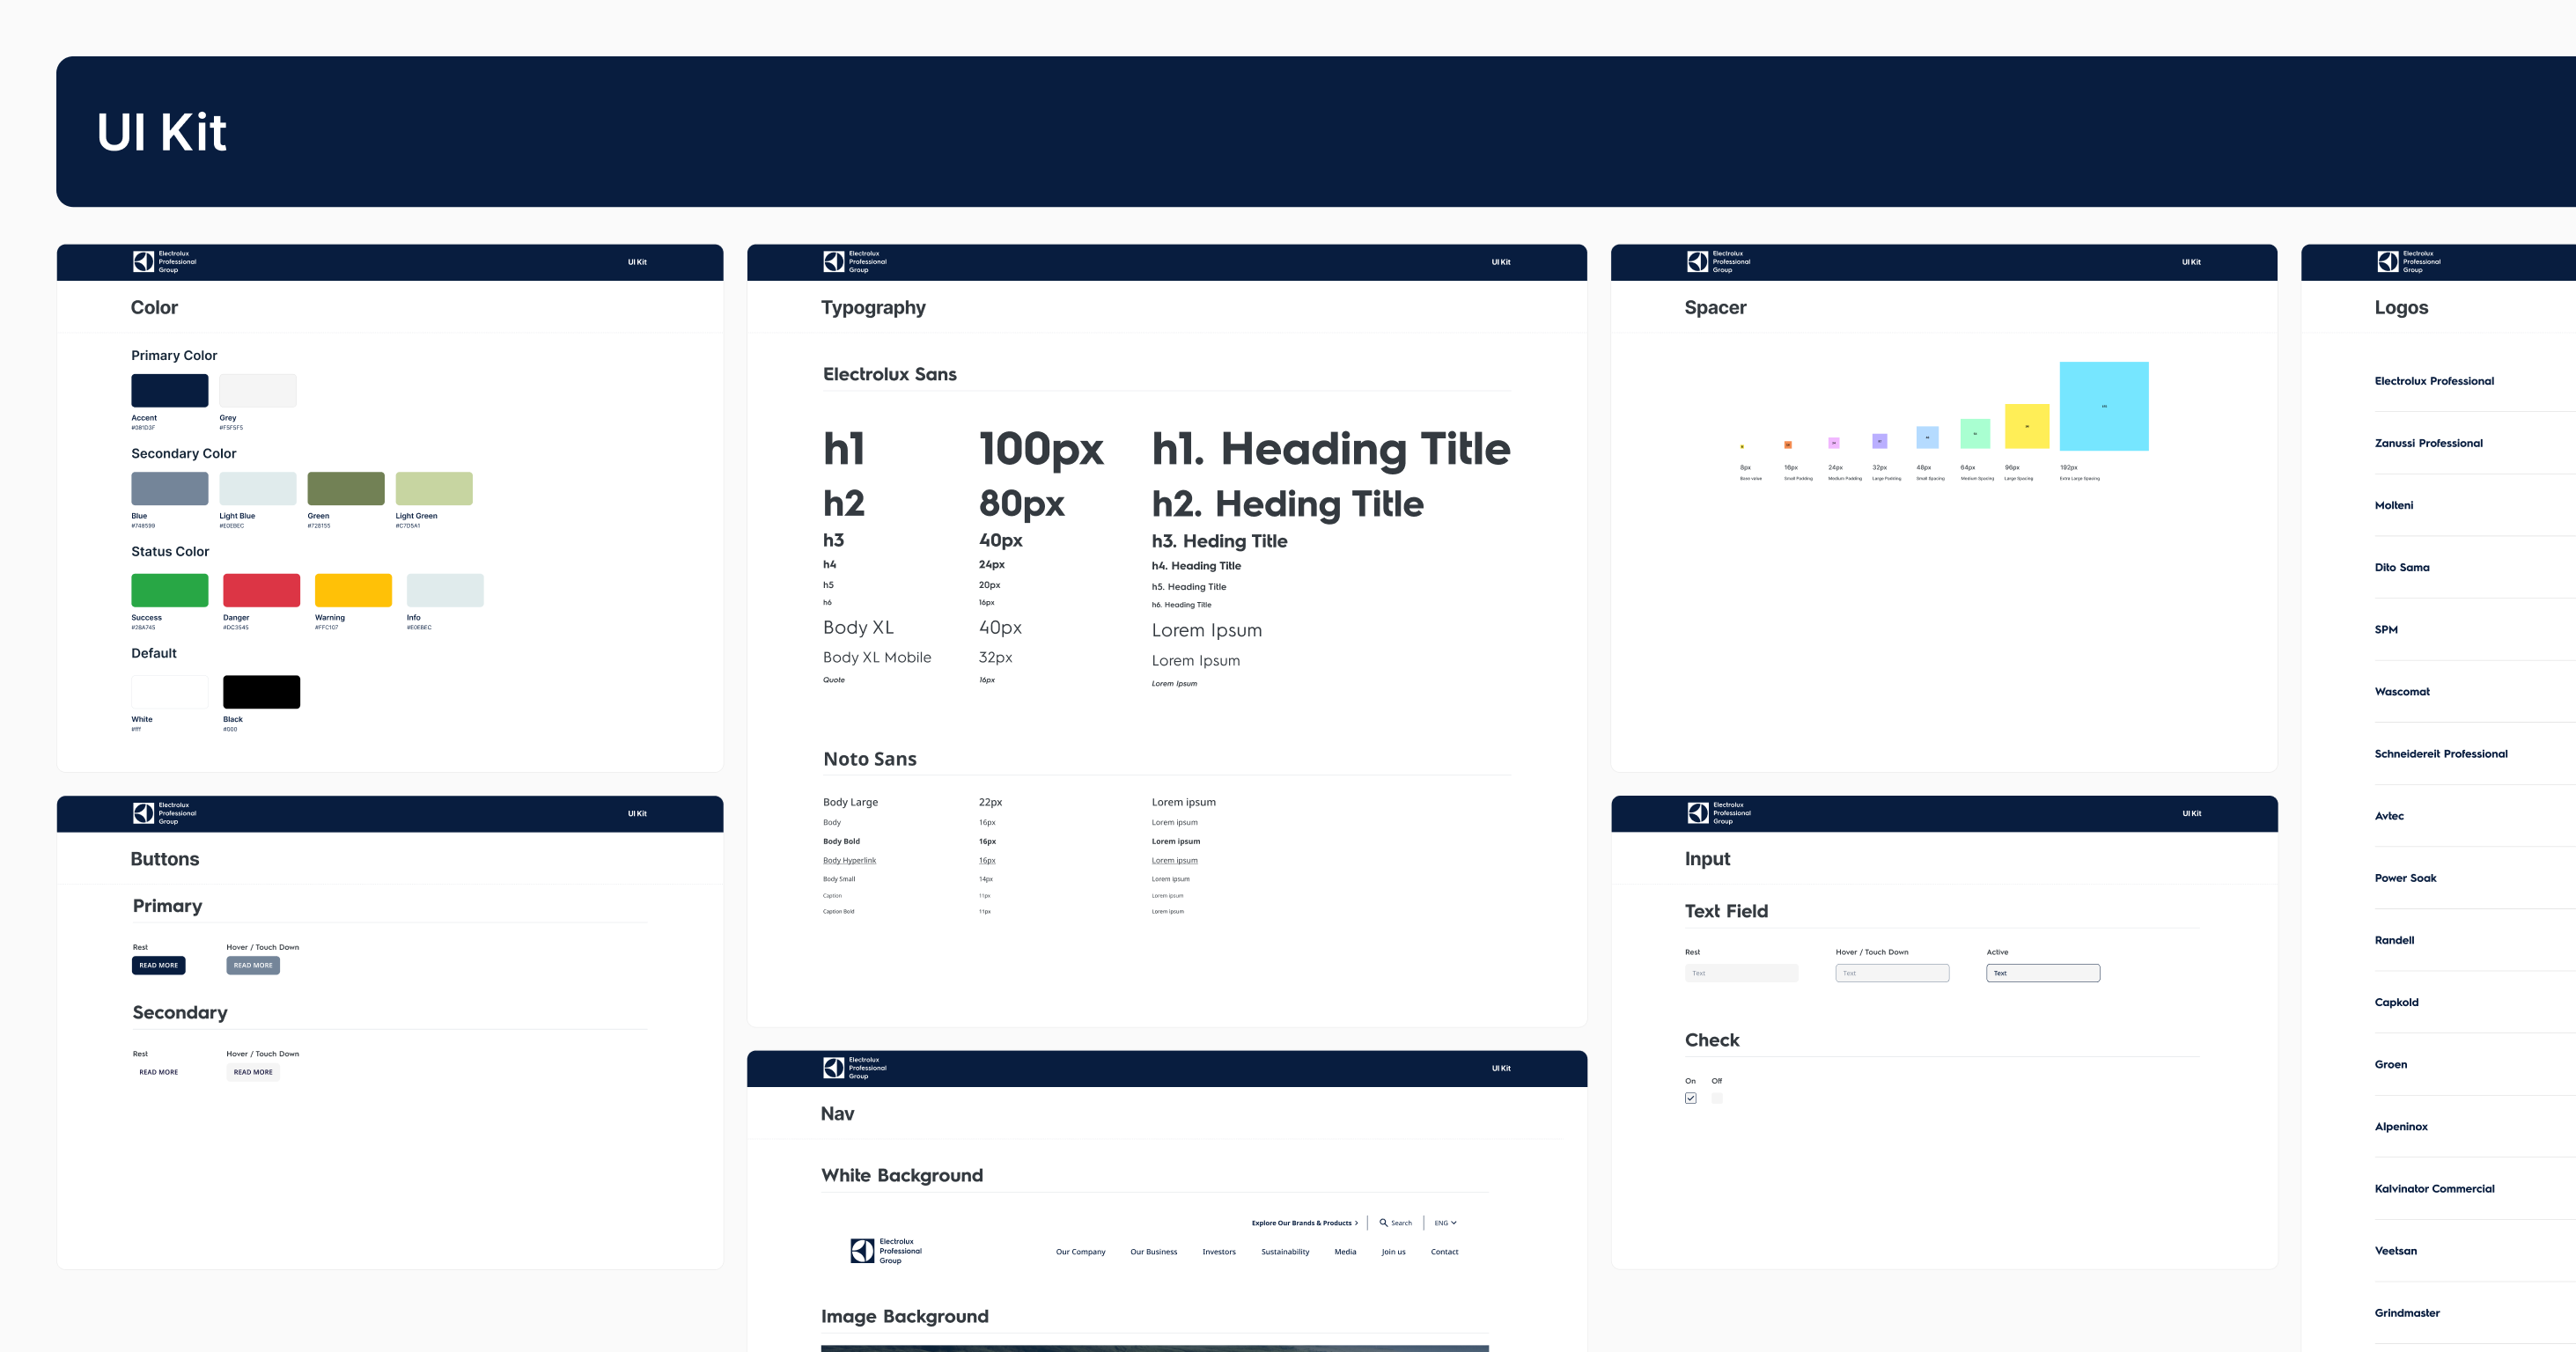Pick the Light Blue secondary swatch

click(x=258, y=488)
